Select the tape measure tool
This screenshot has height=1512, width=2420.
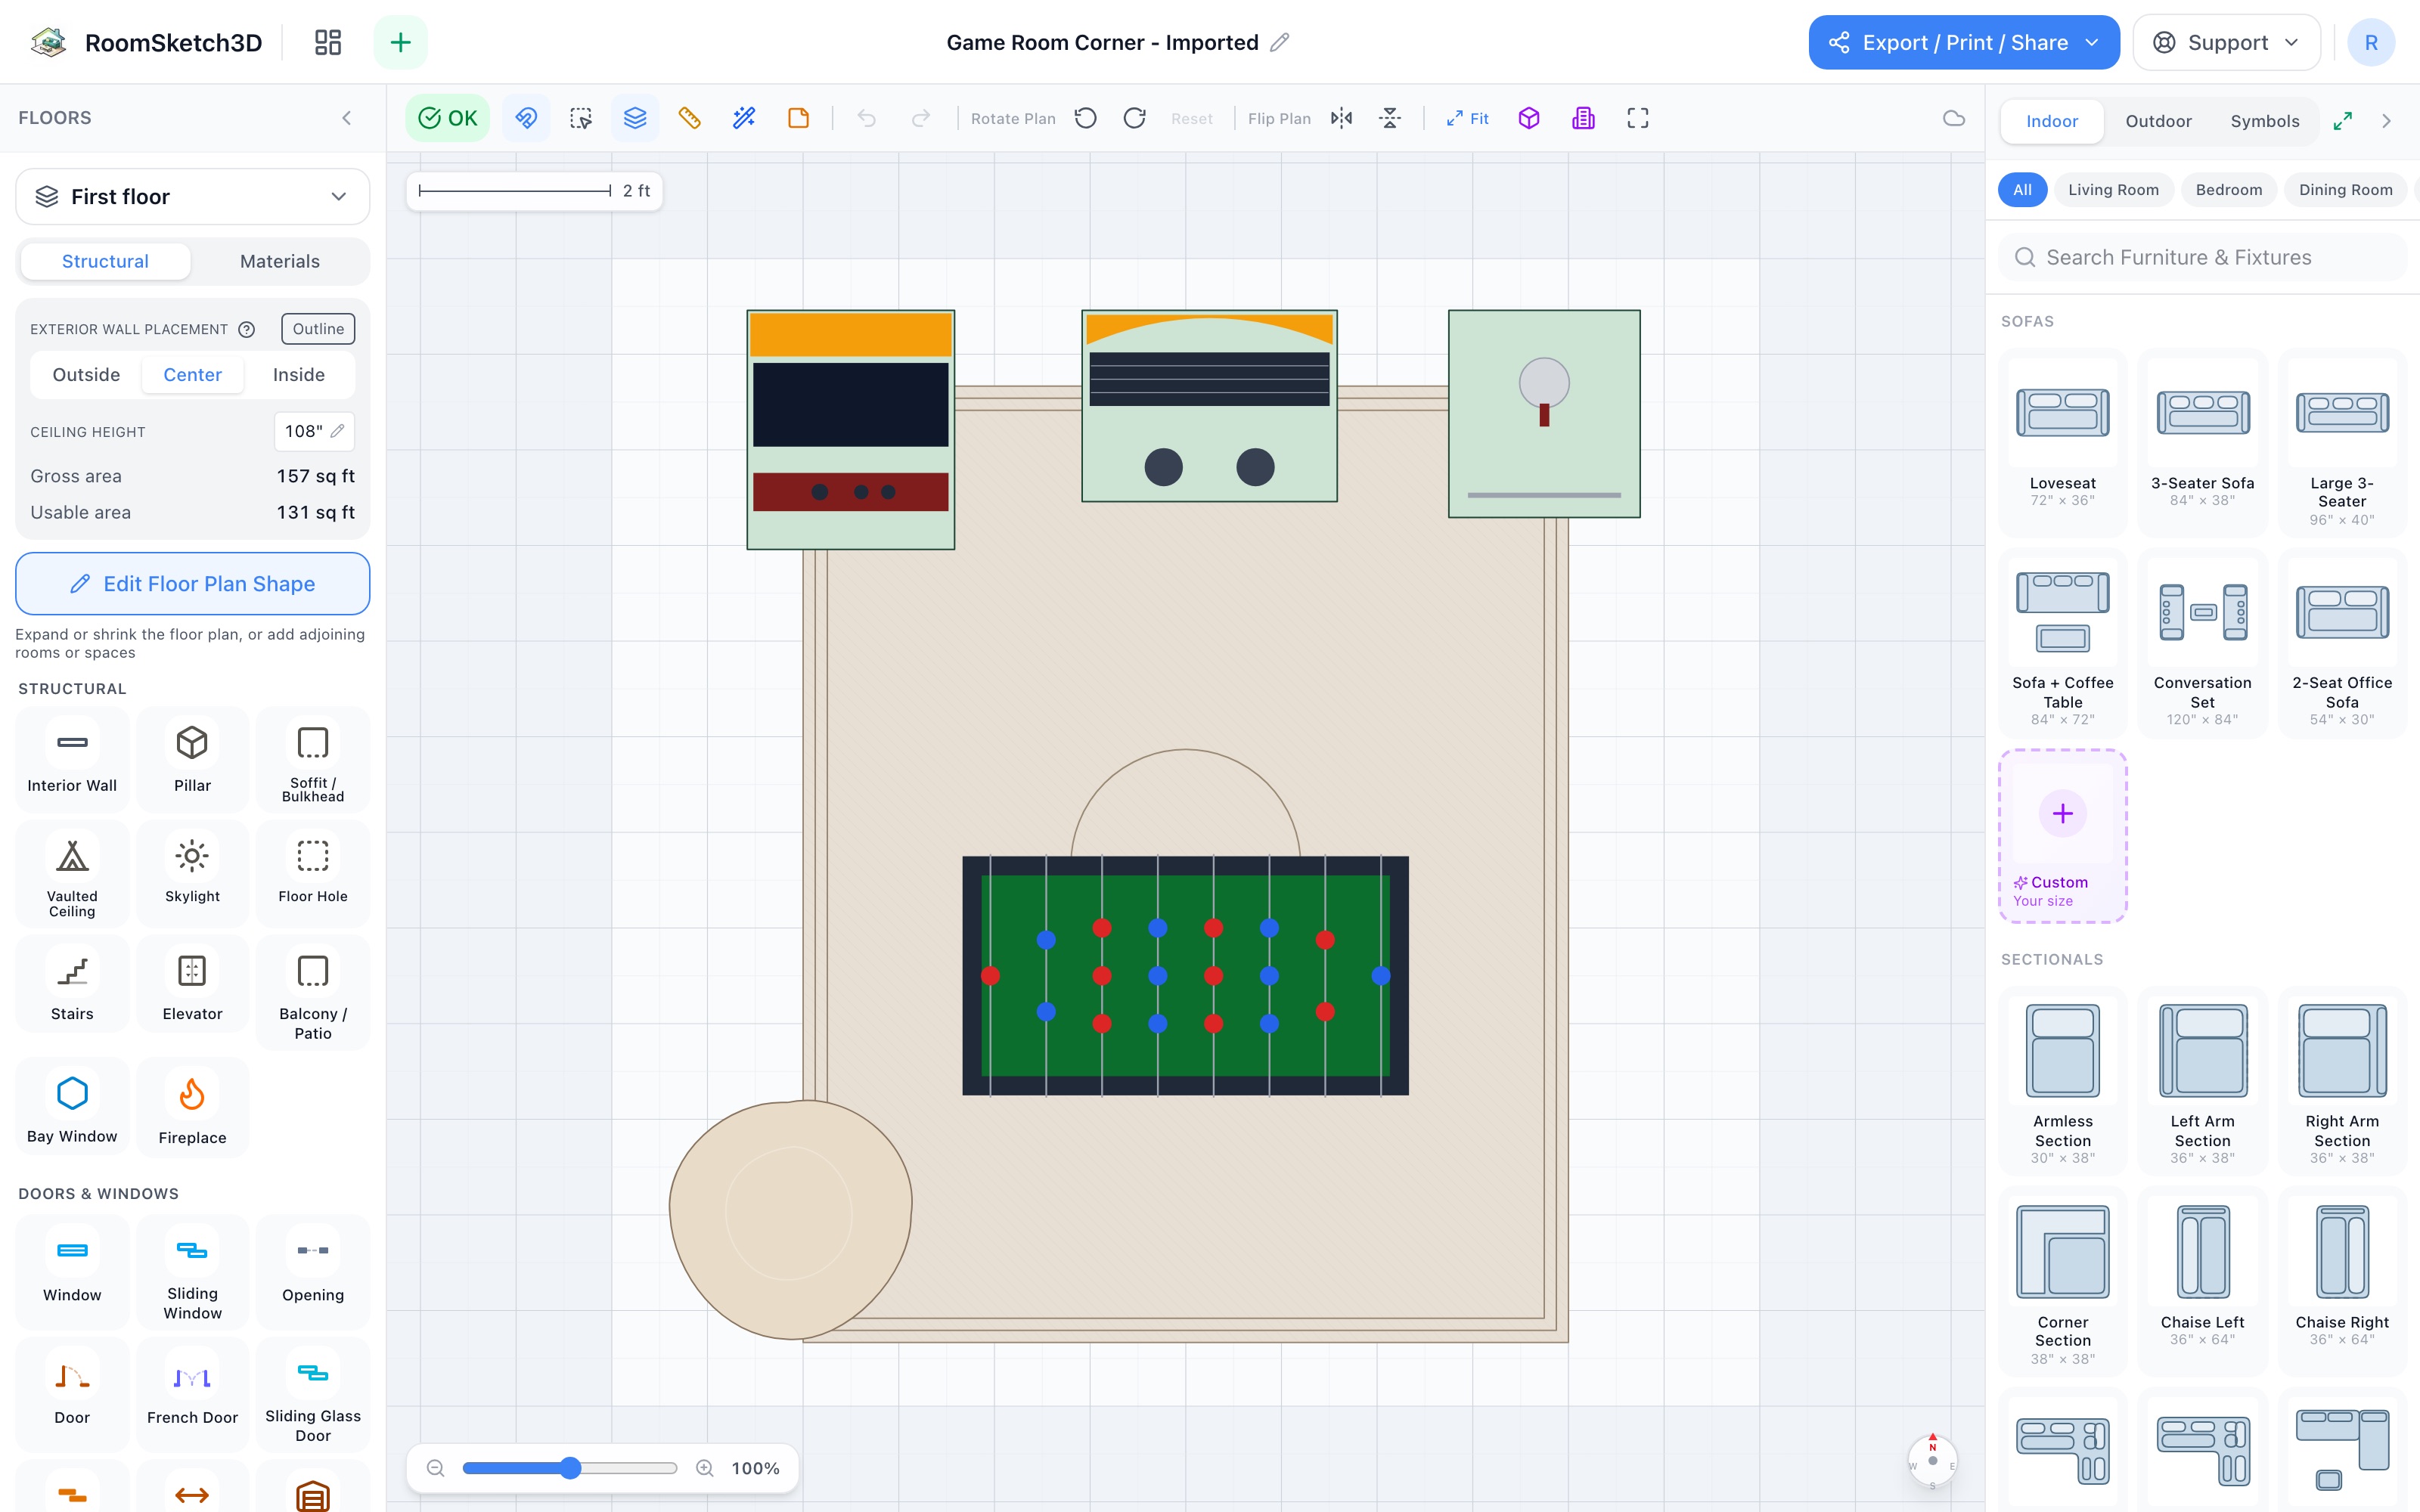pyautogui.click(x=689, y=118)
